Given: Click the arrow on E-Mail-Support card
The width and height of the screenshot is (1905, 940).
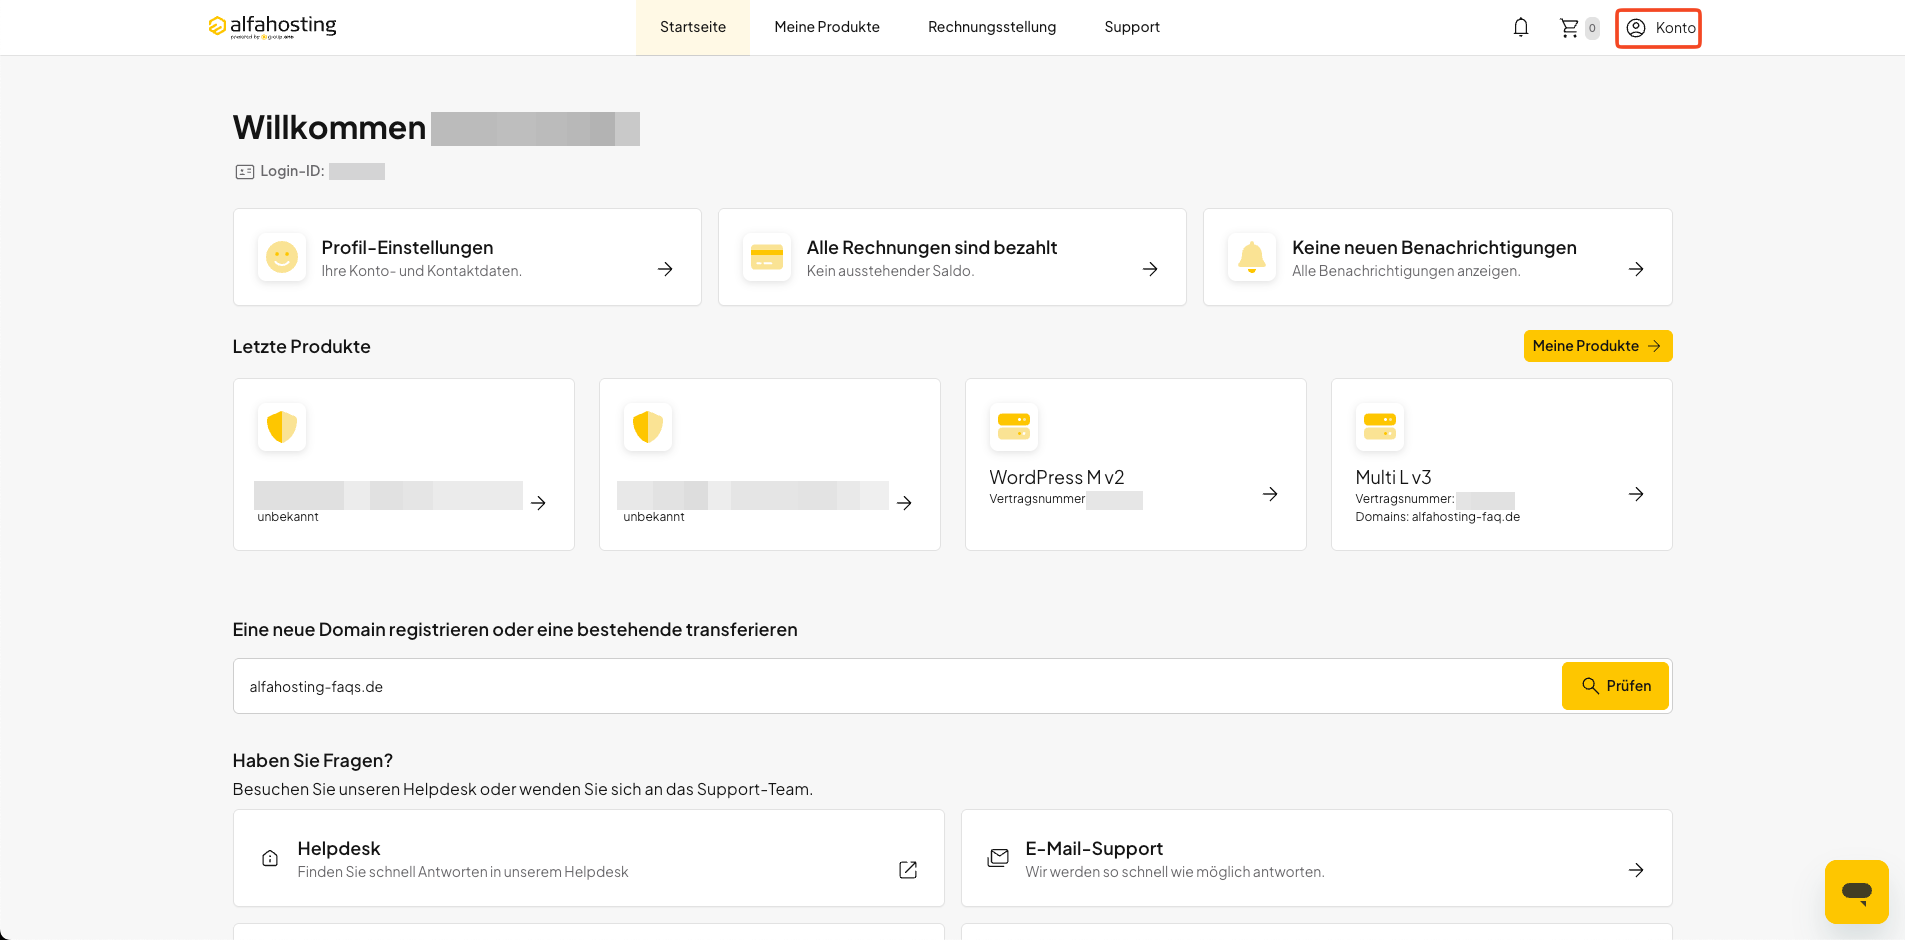Looking at the screenshot, I should point(1636,870).
